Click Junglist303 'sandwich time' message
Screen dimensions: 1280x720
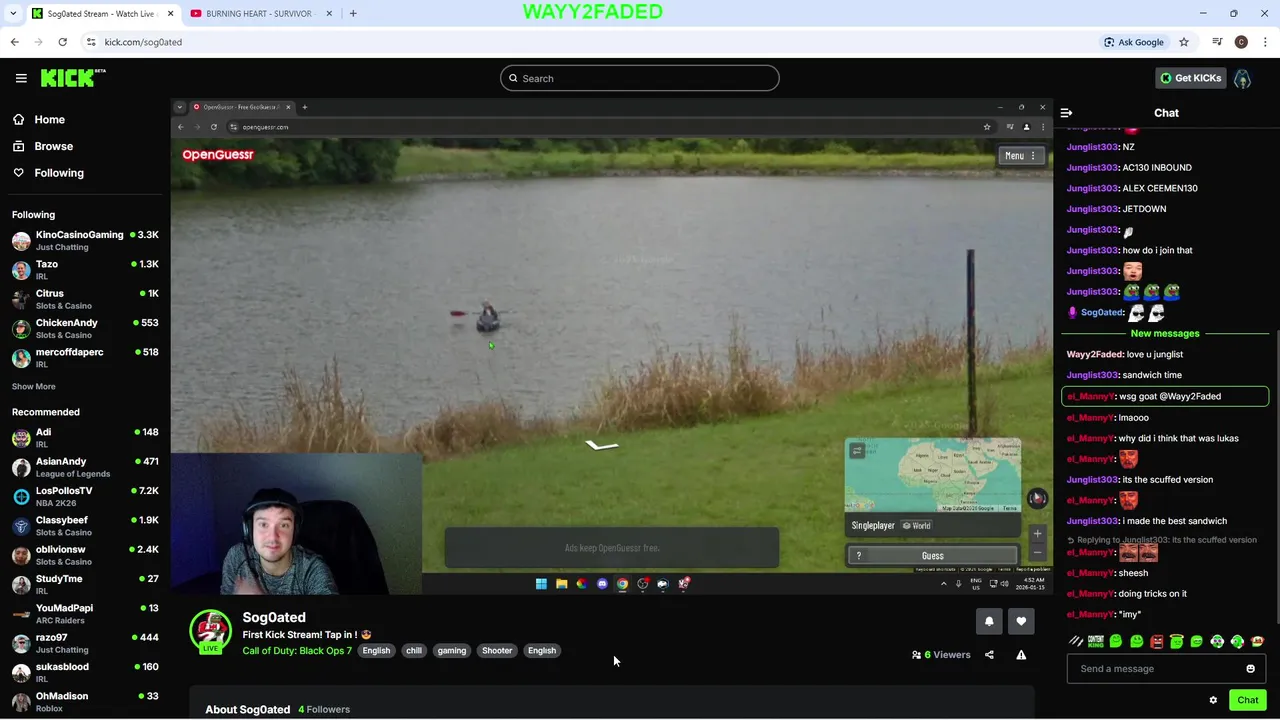(1124, 375)
